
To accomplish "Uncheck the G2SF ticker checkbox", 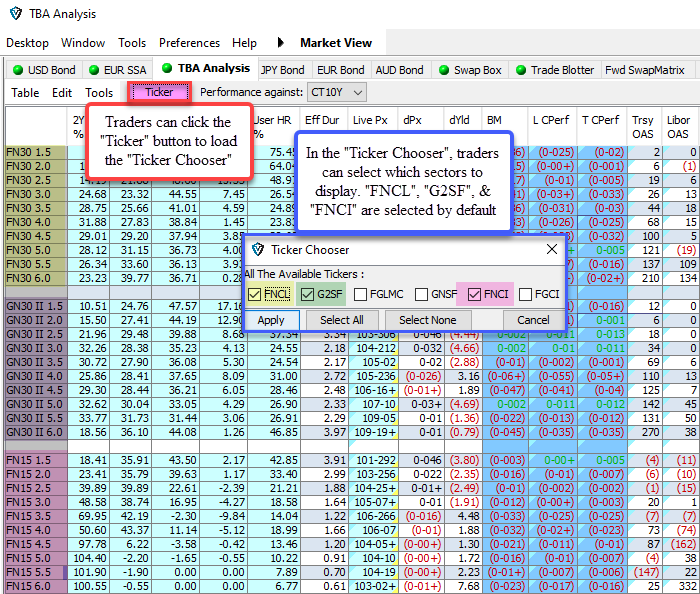I will point(307,294).
